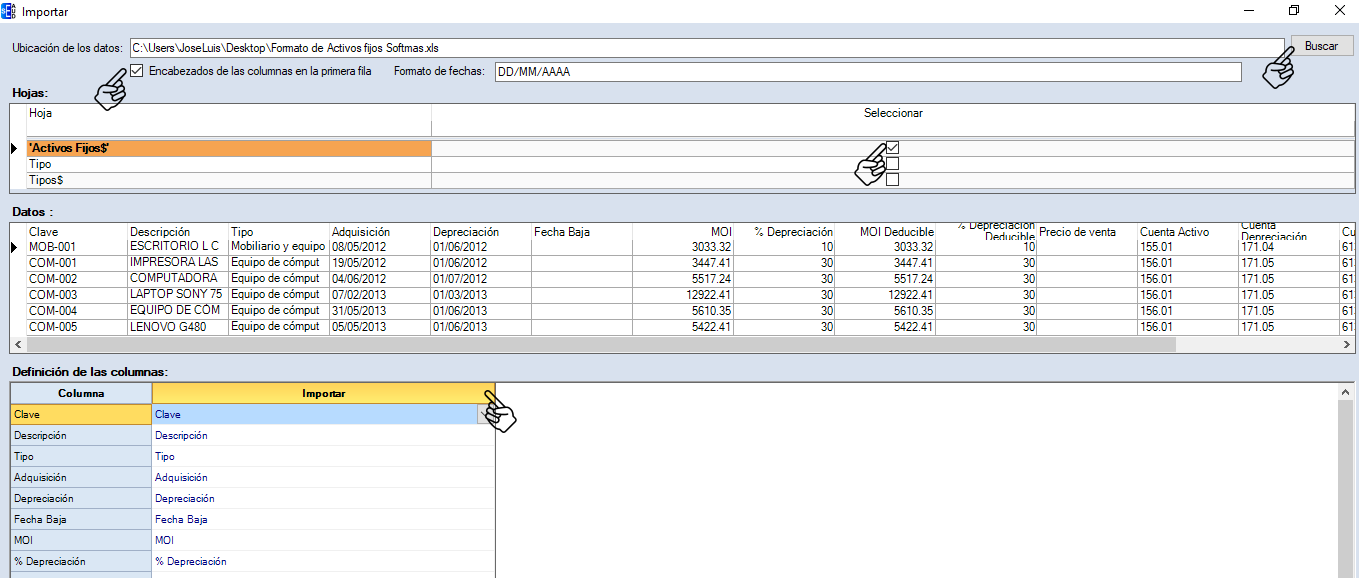Click the Importar window app icon
This screenshot has height=578, width=1359.
tap(9, 10)
